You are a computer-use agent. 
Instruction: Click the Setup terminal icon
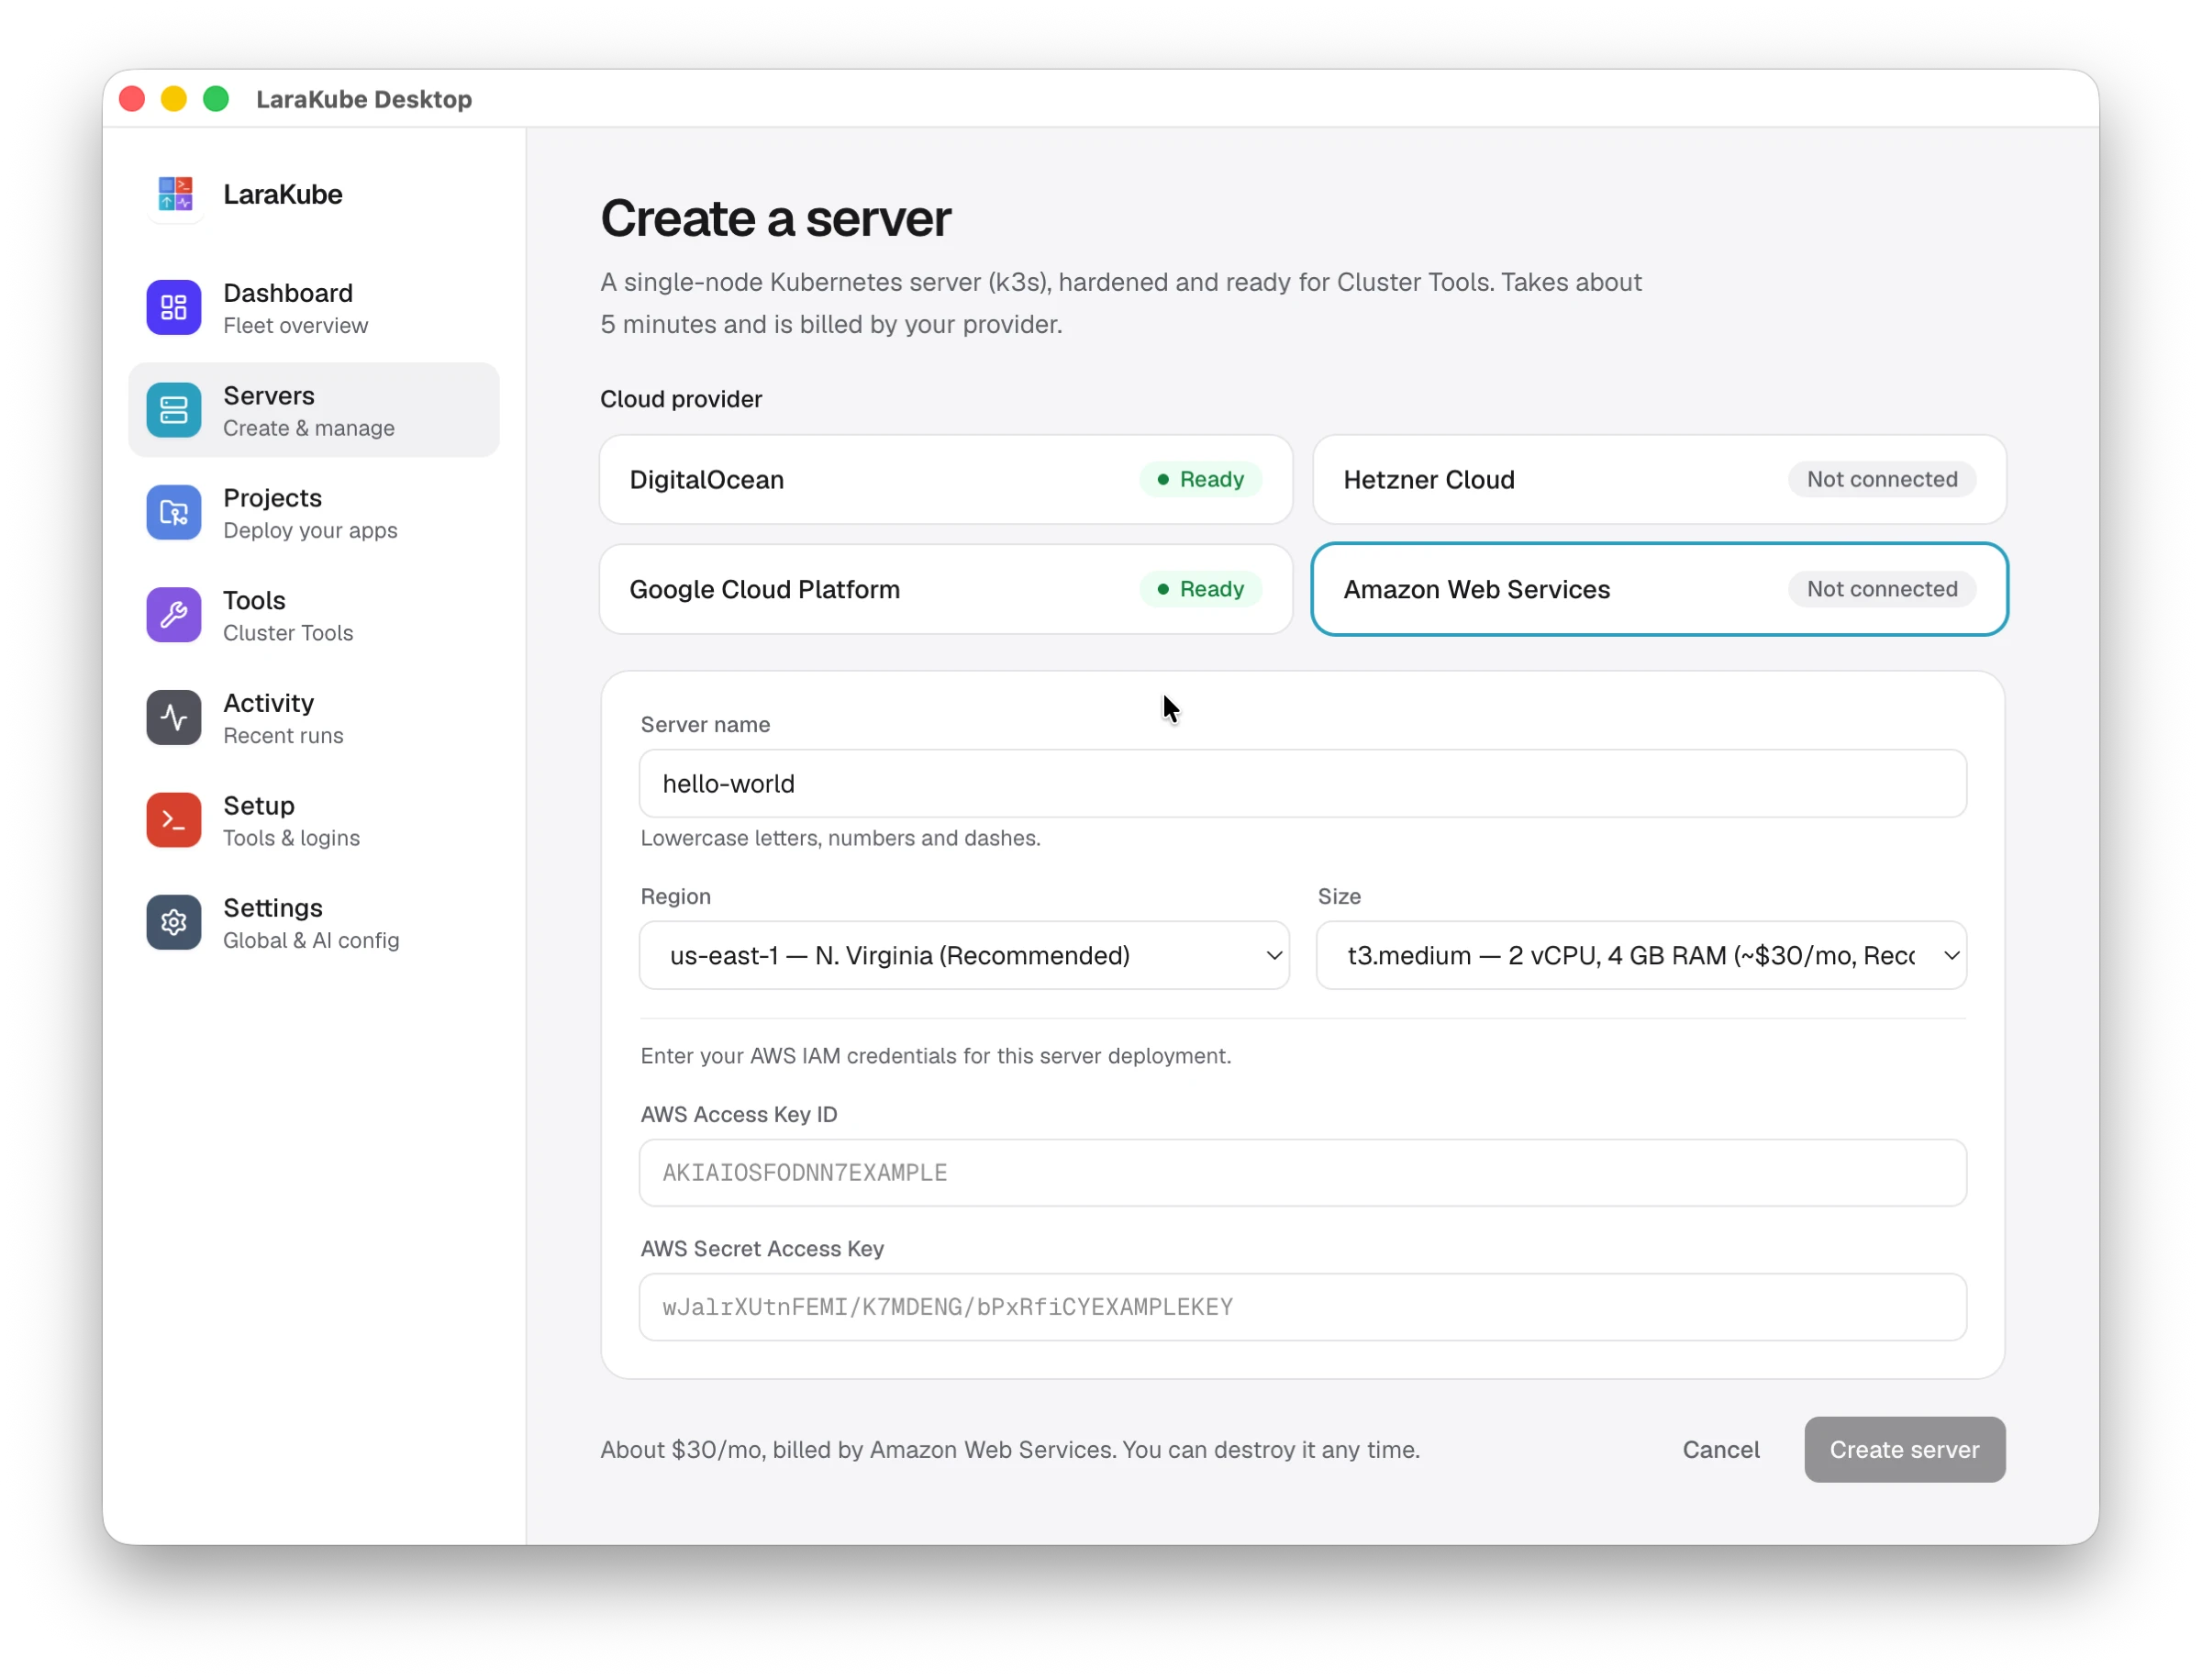[x=174, y=820]
